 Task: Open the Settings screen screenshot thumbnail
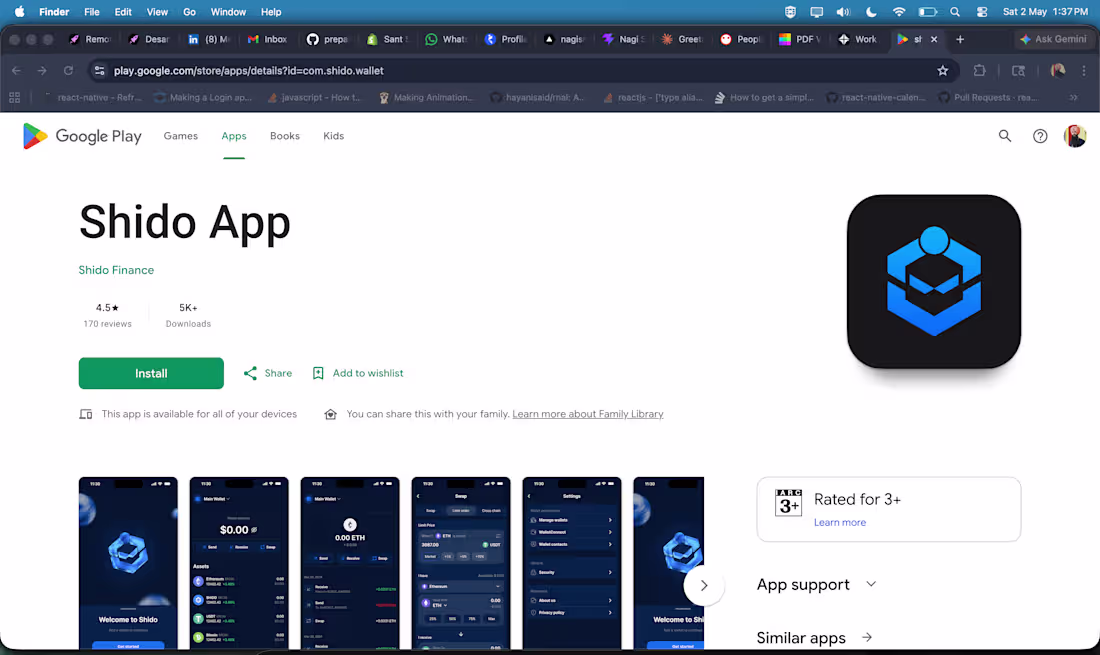[x=572, y=563]
